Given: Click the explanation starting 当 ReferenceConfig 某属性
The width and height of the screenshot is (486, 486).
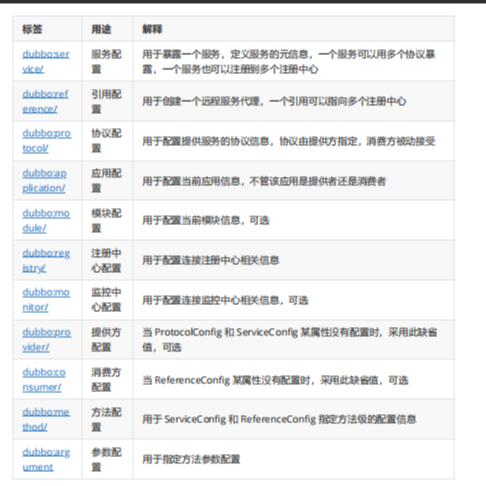Looking at the screenshot, I should pyautogui.click(x=275, y=380).
